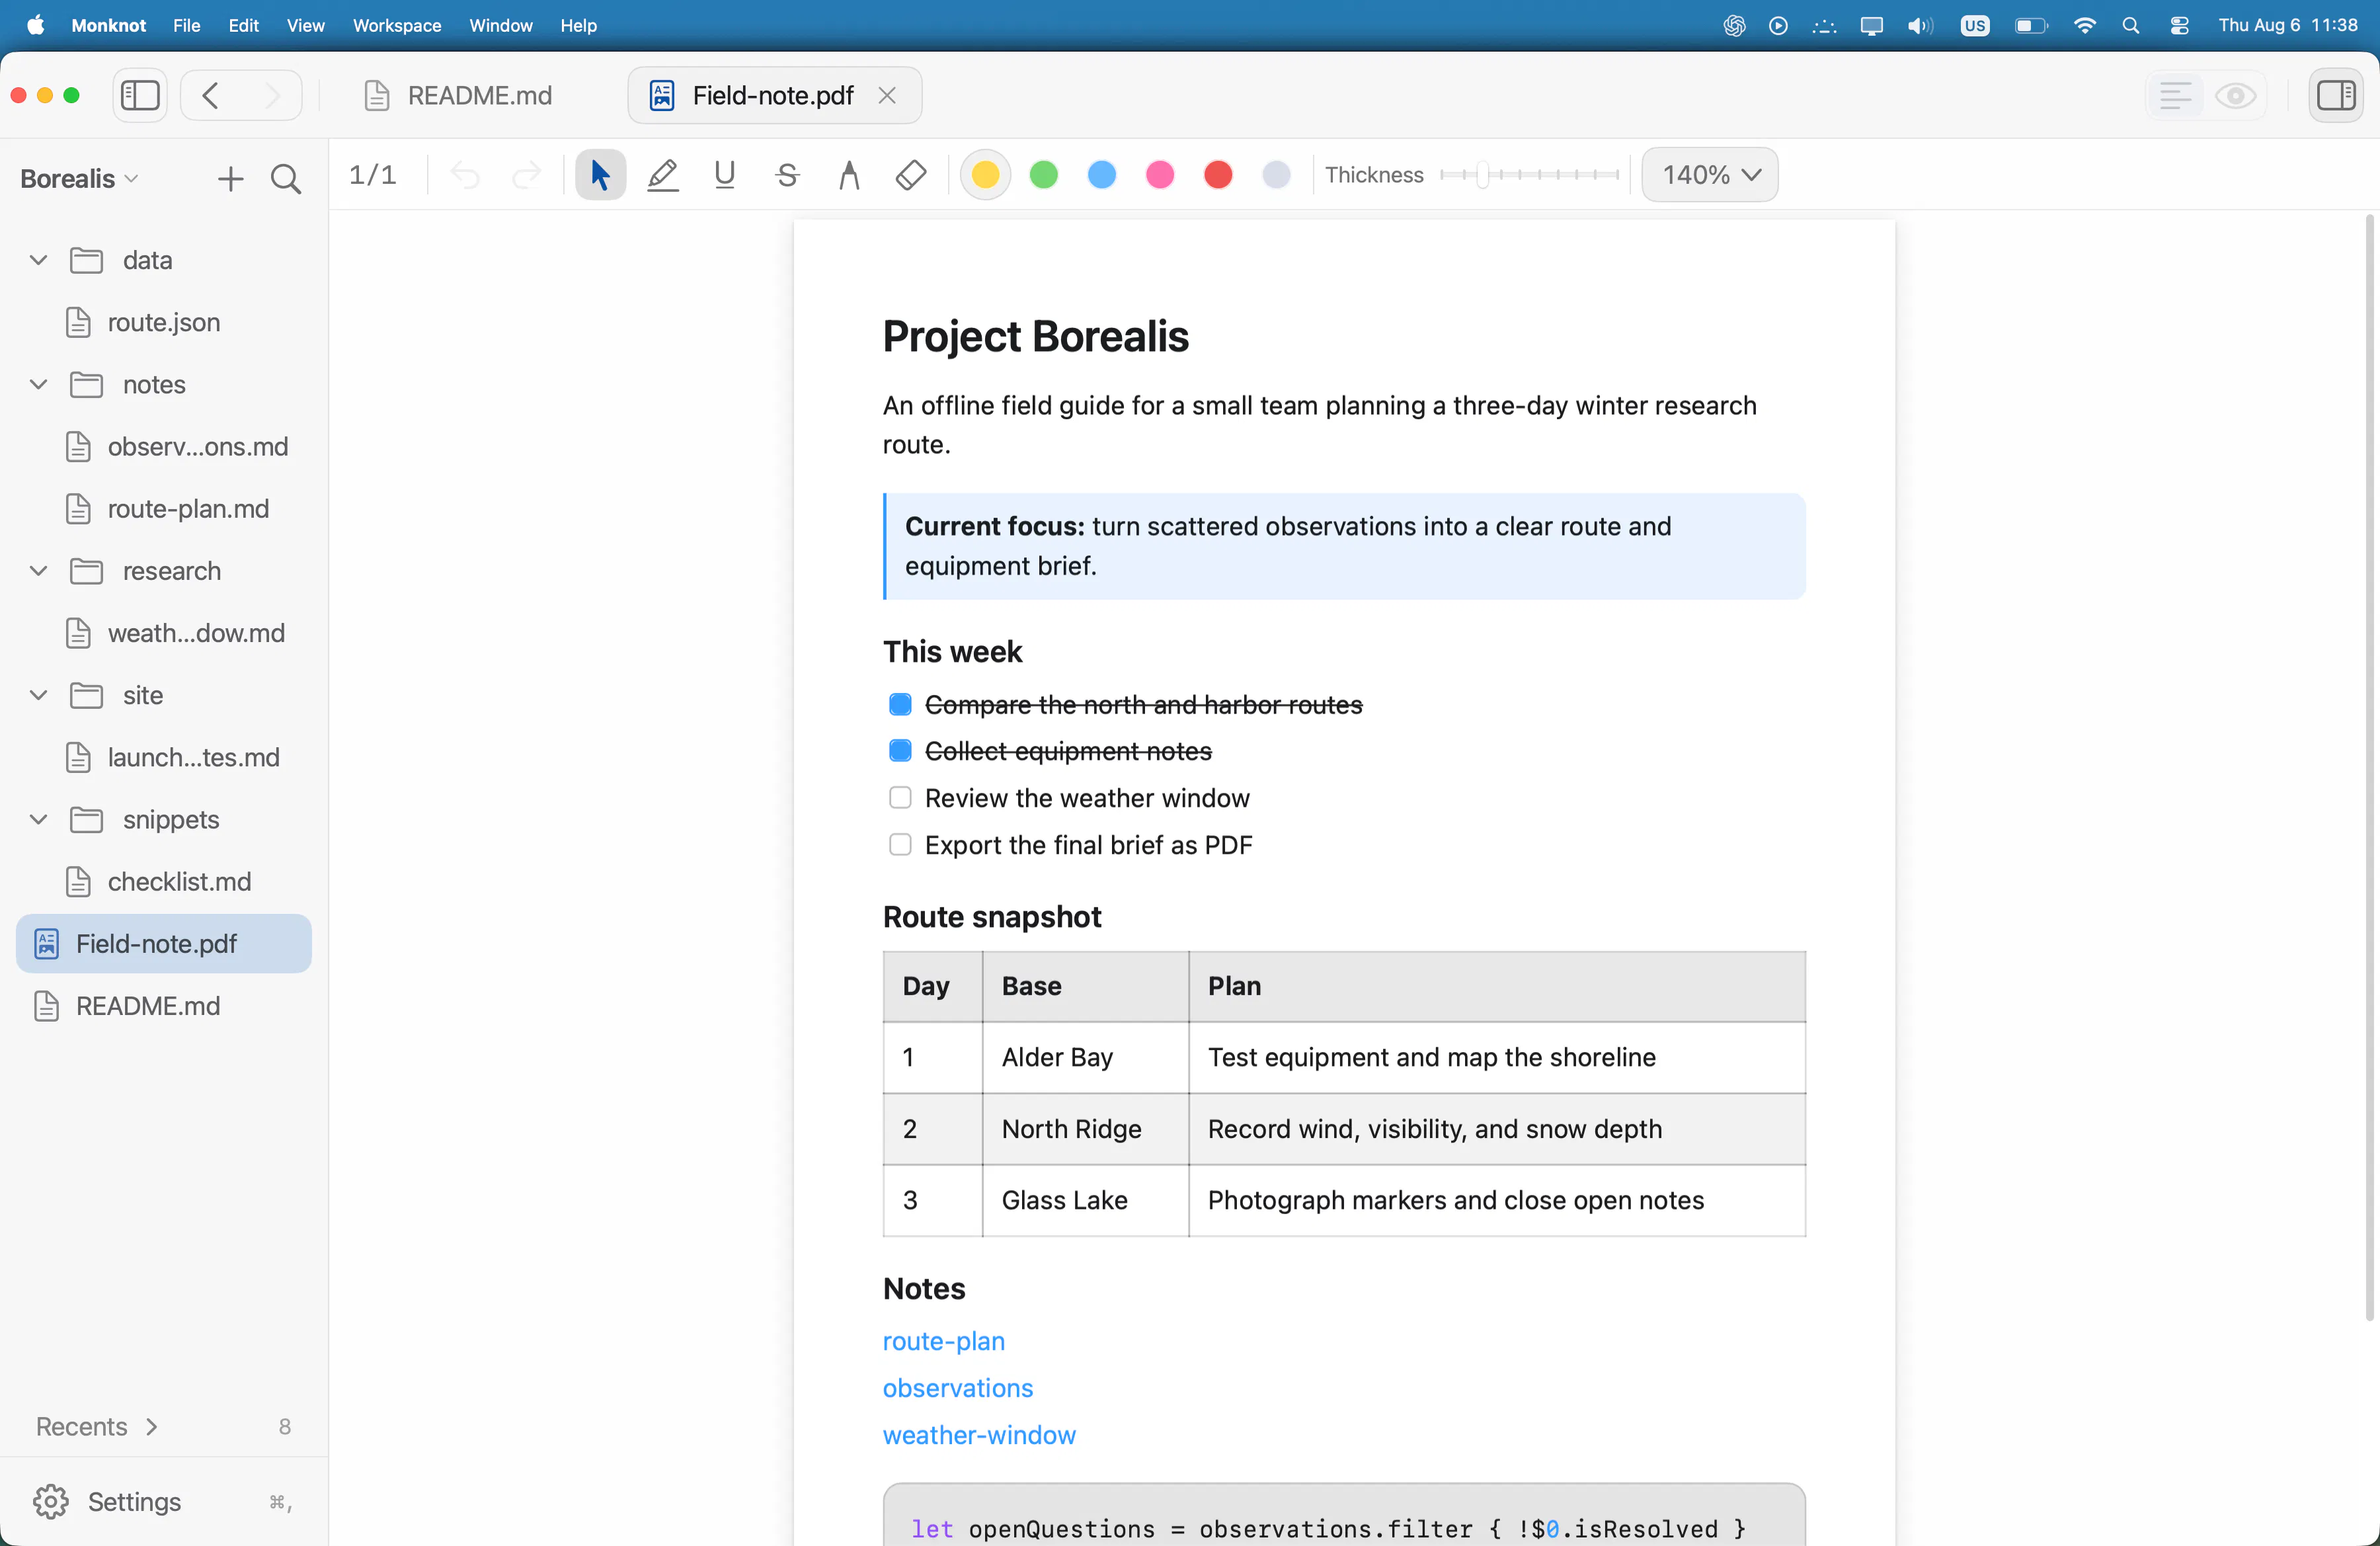2380x1546 pixels.
Task: Open the Workspace menu
Action: tap(396, 26)
